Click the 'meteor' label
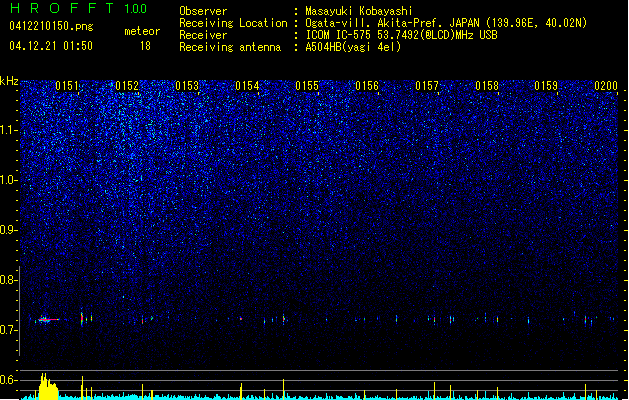Viewport: 629px width, 400px height. click(142, 31)
